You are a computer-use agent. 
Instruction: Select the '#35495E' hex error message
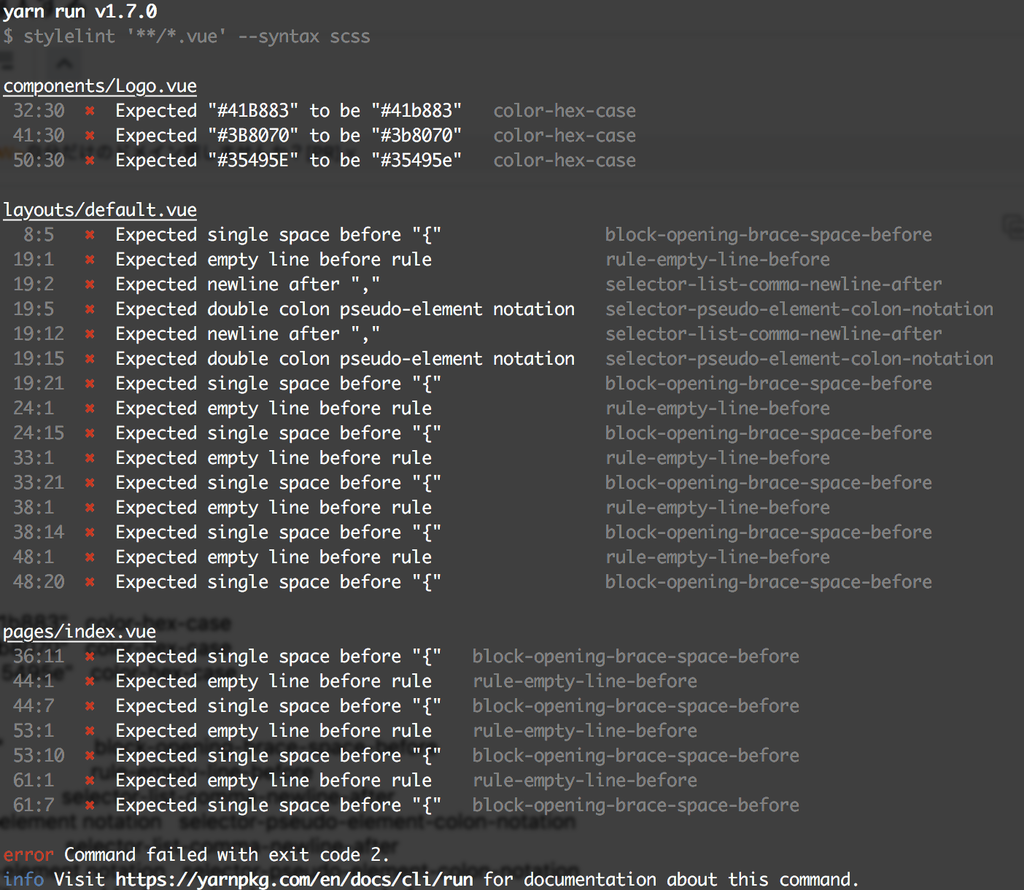(x=289, y=161)
